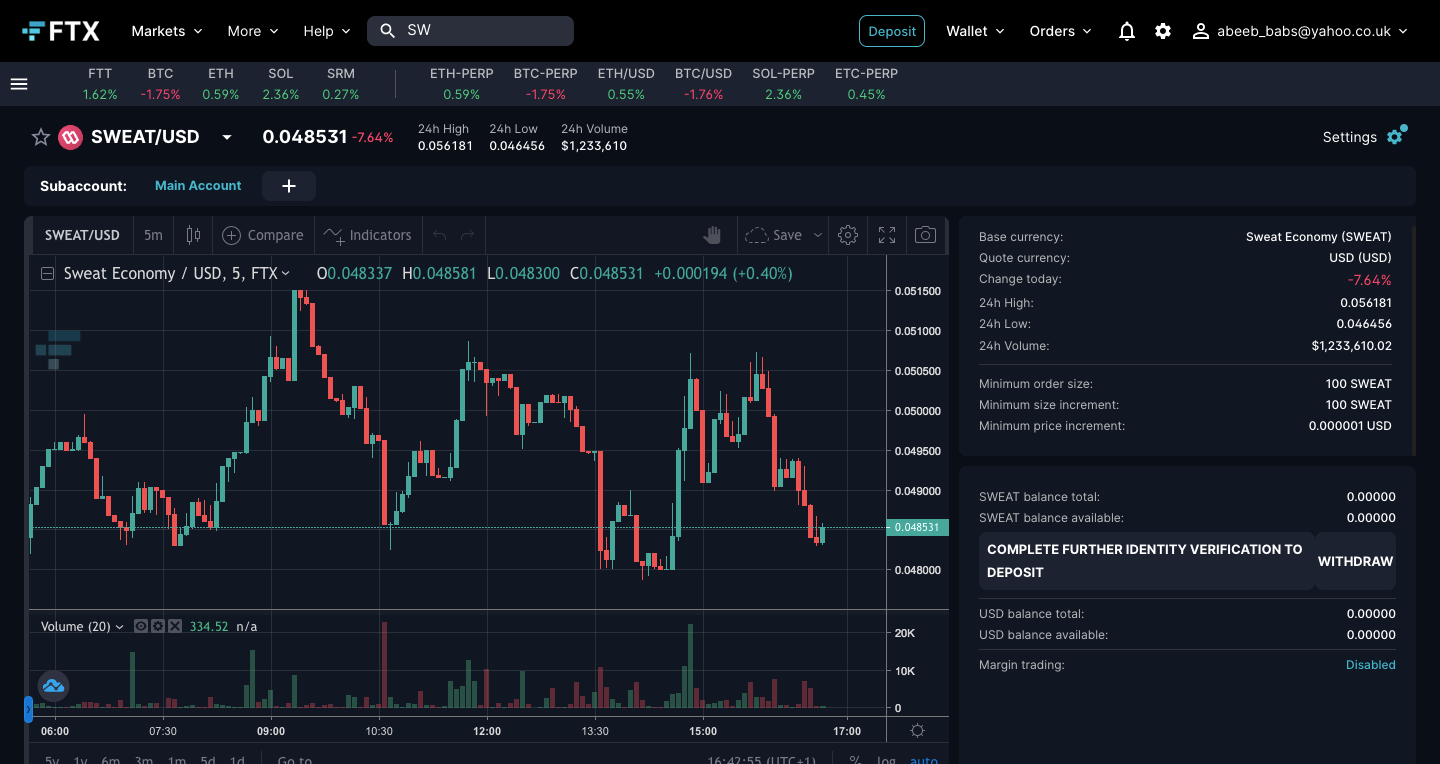Image resolution: width=1440 pixels, height=764 pixels.
Task: Open time axis settings gear icon
Action: pyautogui.click(x=917, y=731)
